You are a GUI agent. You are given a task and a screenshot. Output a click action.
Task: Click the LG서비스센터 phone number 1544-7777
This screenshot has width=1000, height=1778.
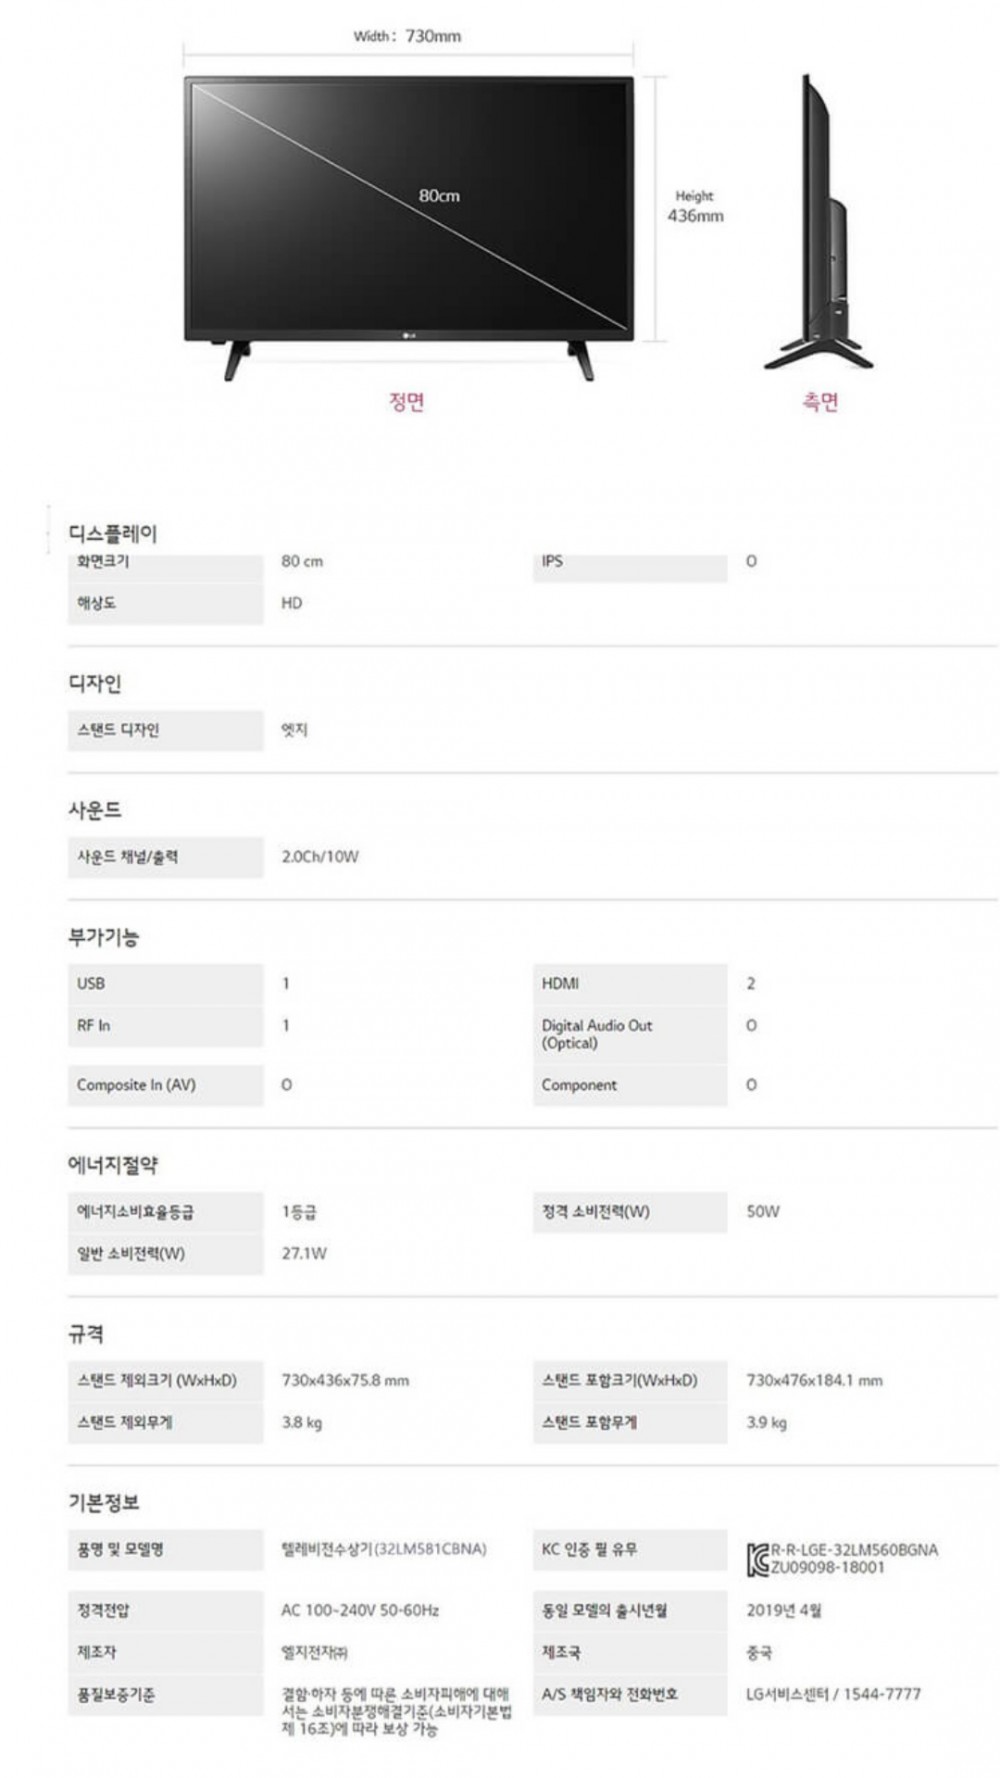tap(881, 1694)
